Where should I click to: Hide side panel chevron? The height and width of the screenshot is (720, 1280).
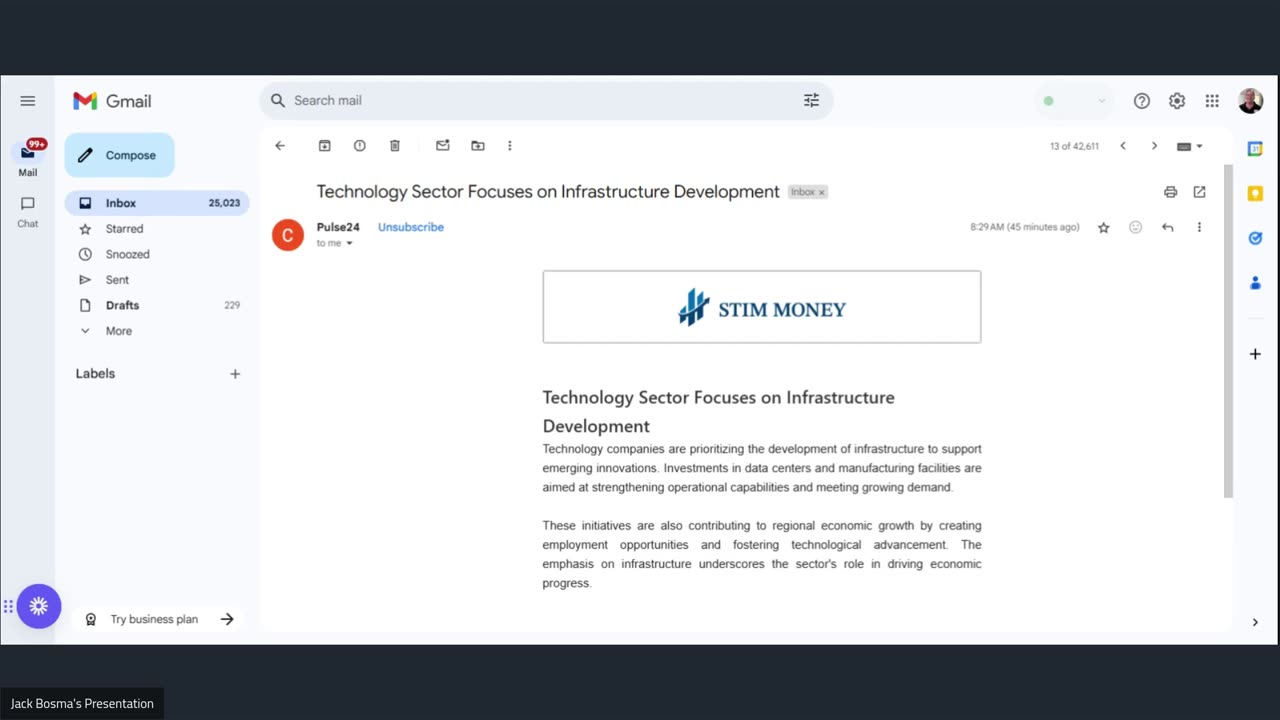click(x=1255, y=622)
